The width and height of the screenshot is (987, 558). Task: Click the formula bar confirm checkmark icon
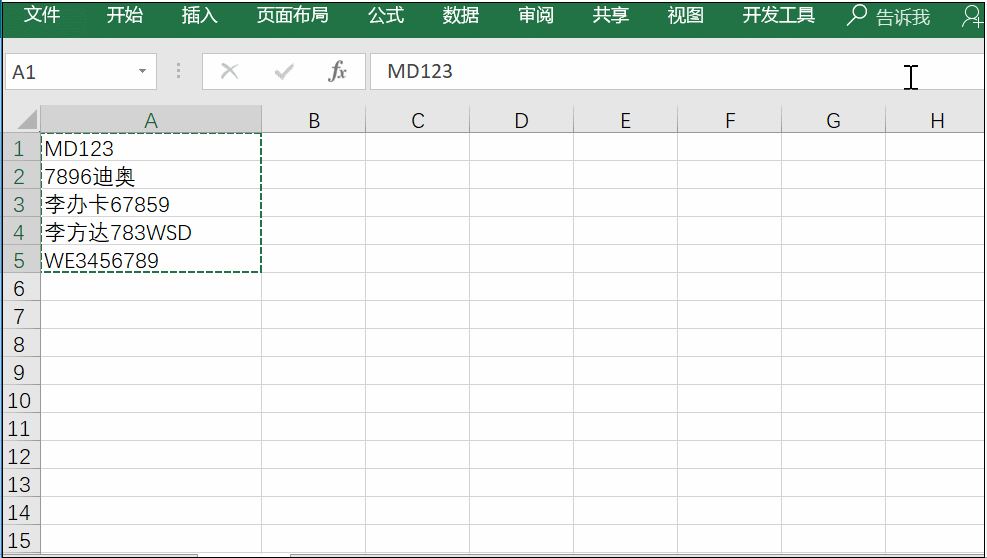click(x=284, y=72)
